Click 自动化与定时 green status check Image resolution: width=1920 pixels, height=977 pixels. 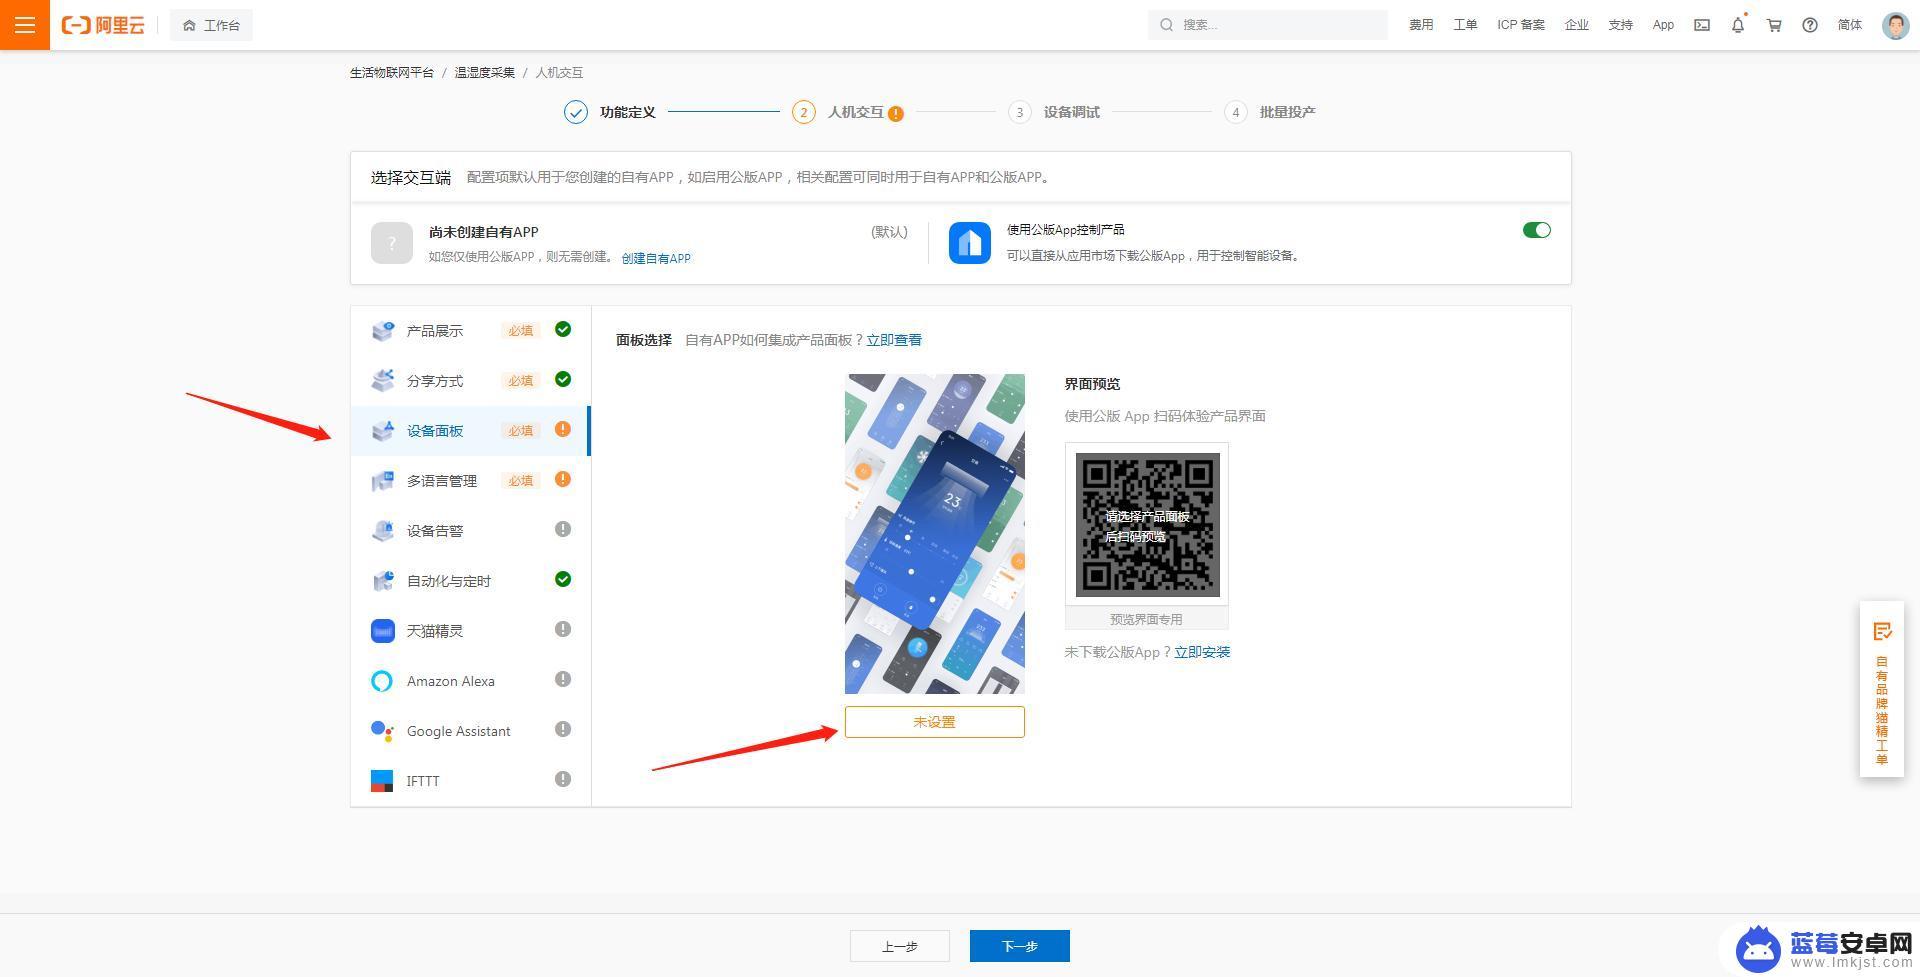[563, 579]
